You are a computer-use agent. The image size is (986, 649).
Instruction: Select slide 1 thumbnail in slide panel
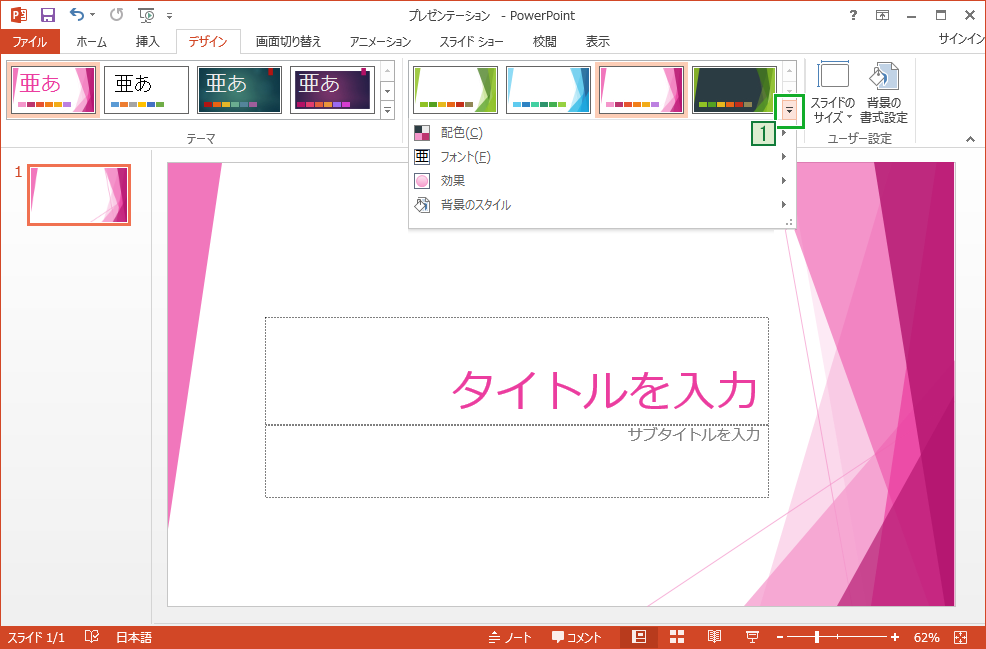(79, 195)
